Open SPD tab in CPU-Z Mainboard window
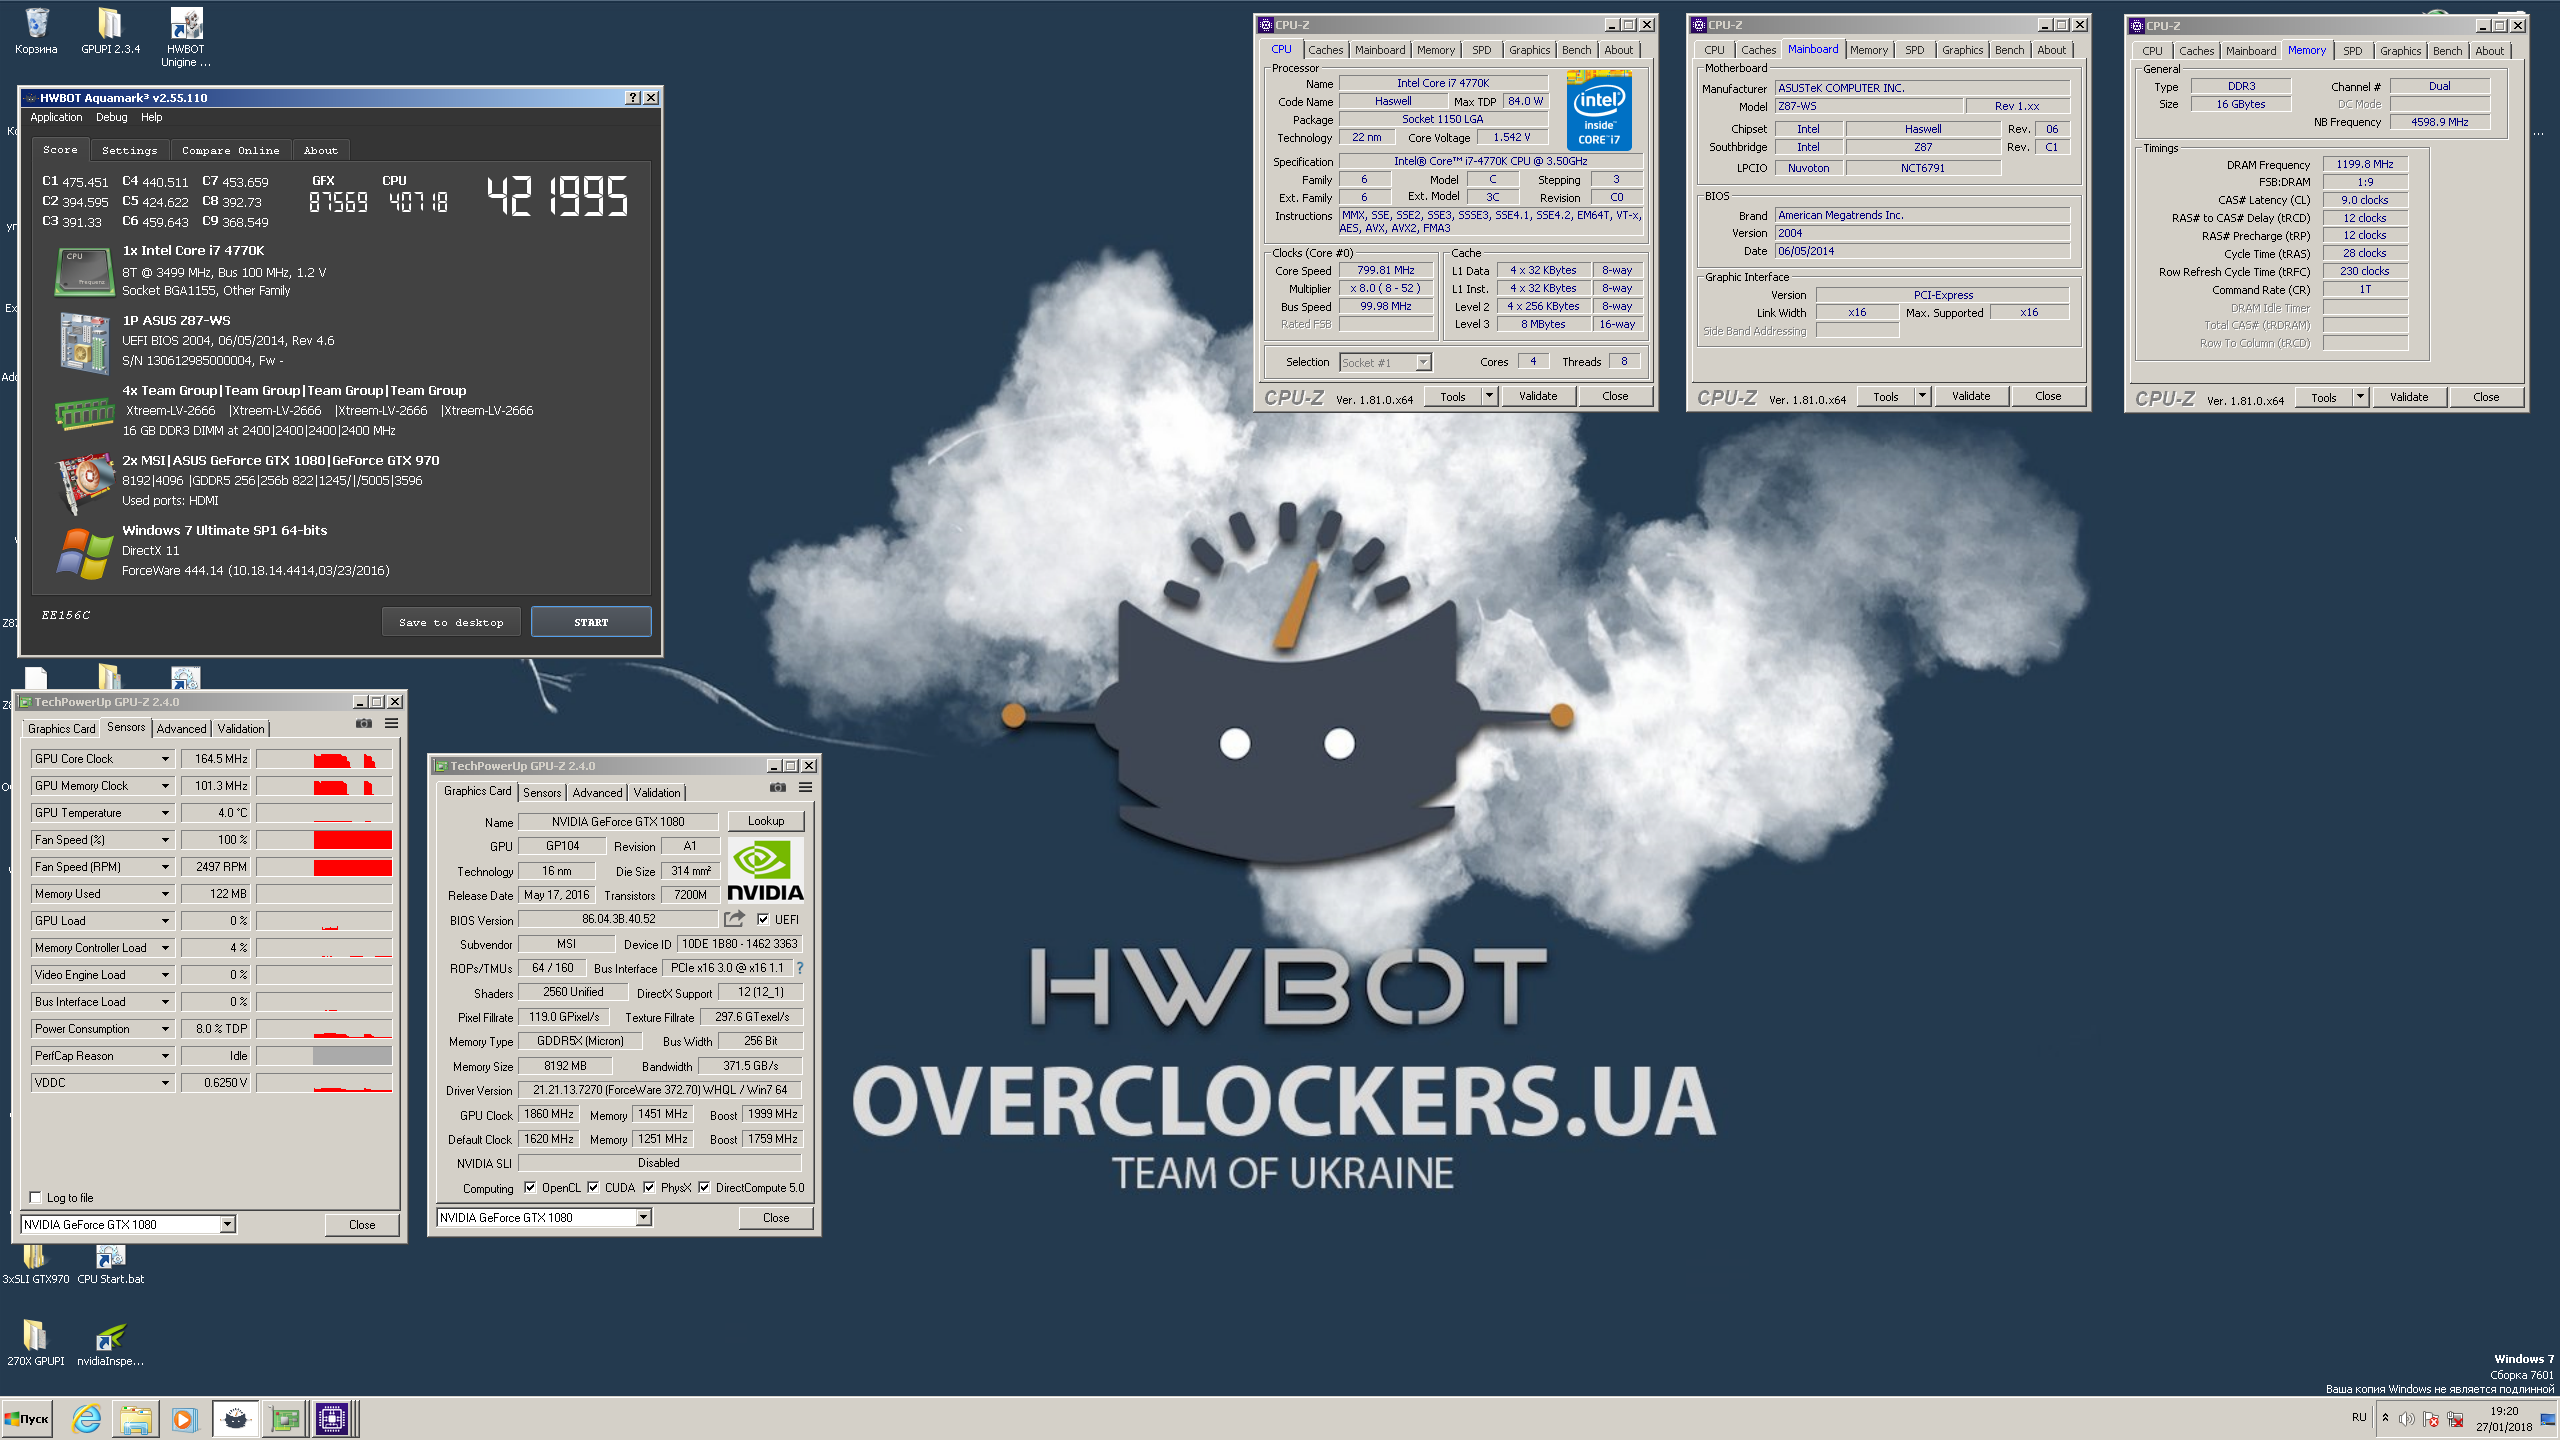This screenshot has width=2560, height=1440. point(1914,50)
